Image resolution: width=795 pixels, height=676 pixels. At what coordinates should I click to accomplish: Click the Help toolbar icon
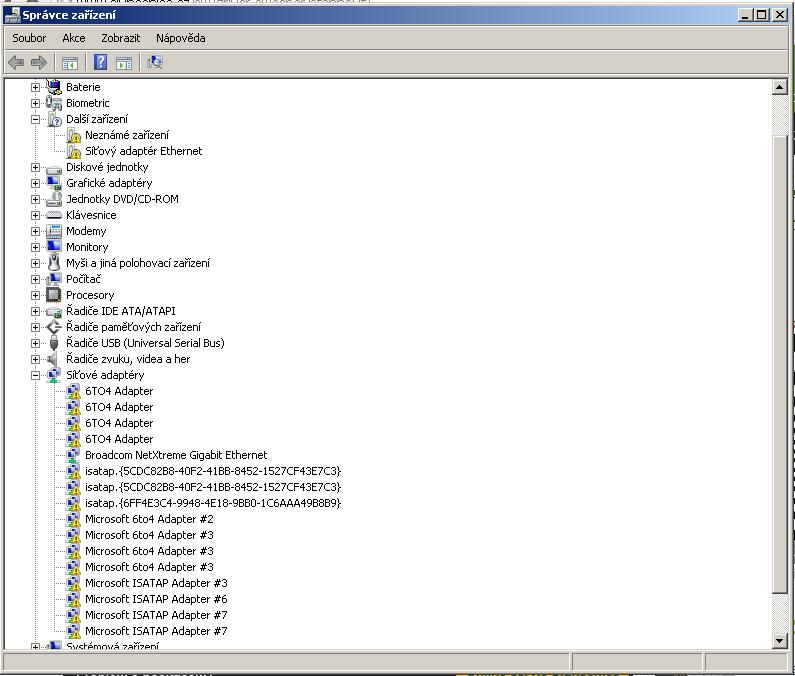(100, 62)
